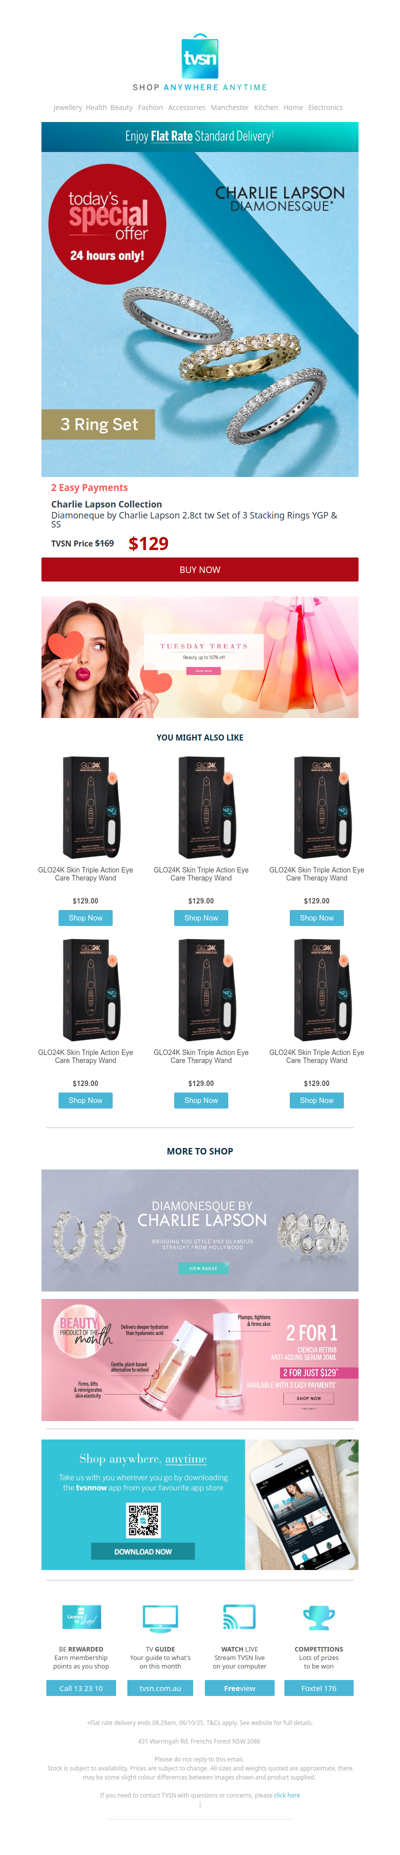Go to the Kitchen category
The image size is (400, 1855).
(266, 107)
